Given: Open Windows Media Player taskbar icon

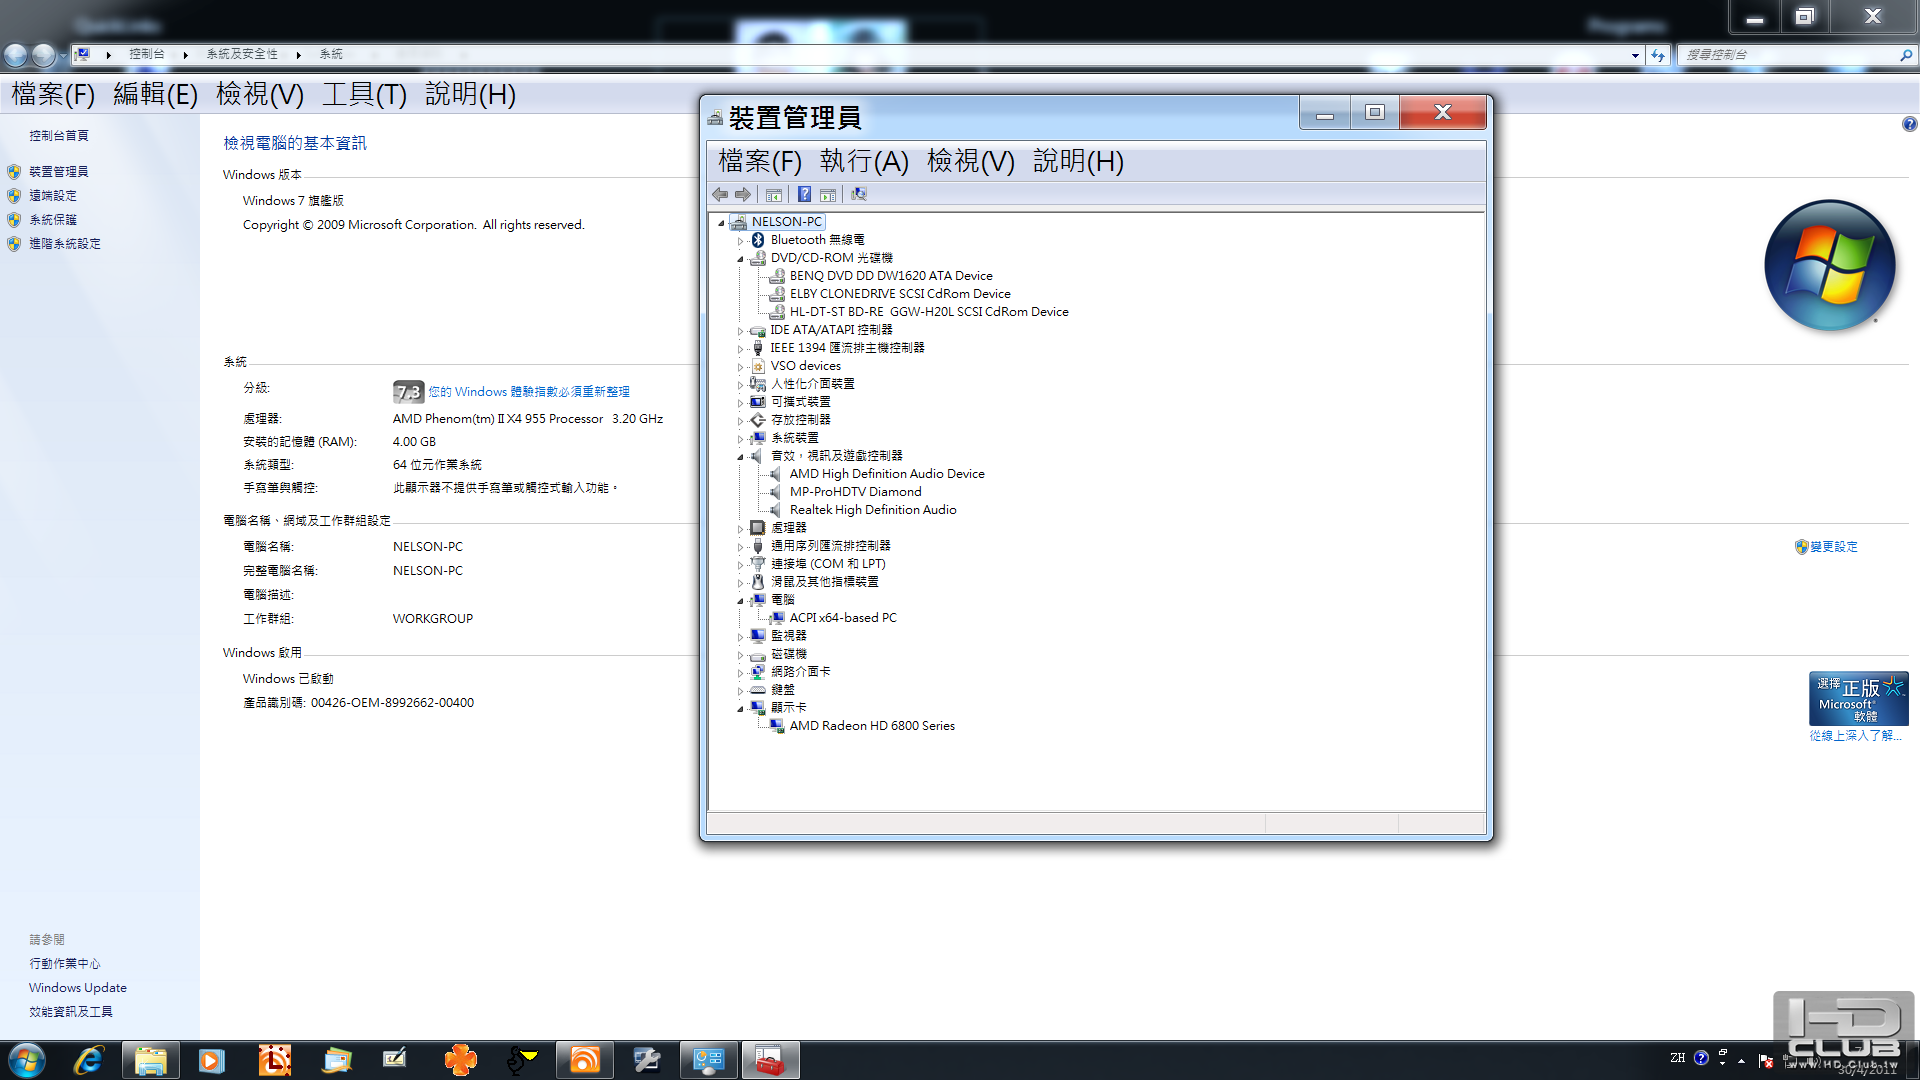Looking at the screenshot, I should 211,1060.
